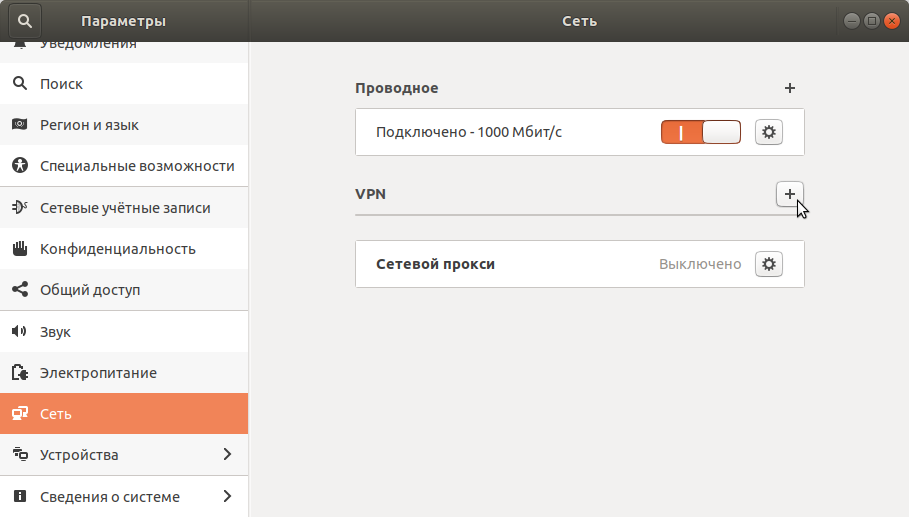Click the Privacy hand icon
This screenshot has height=517, width=909.
tap(19, 249)
